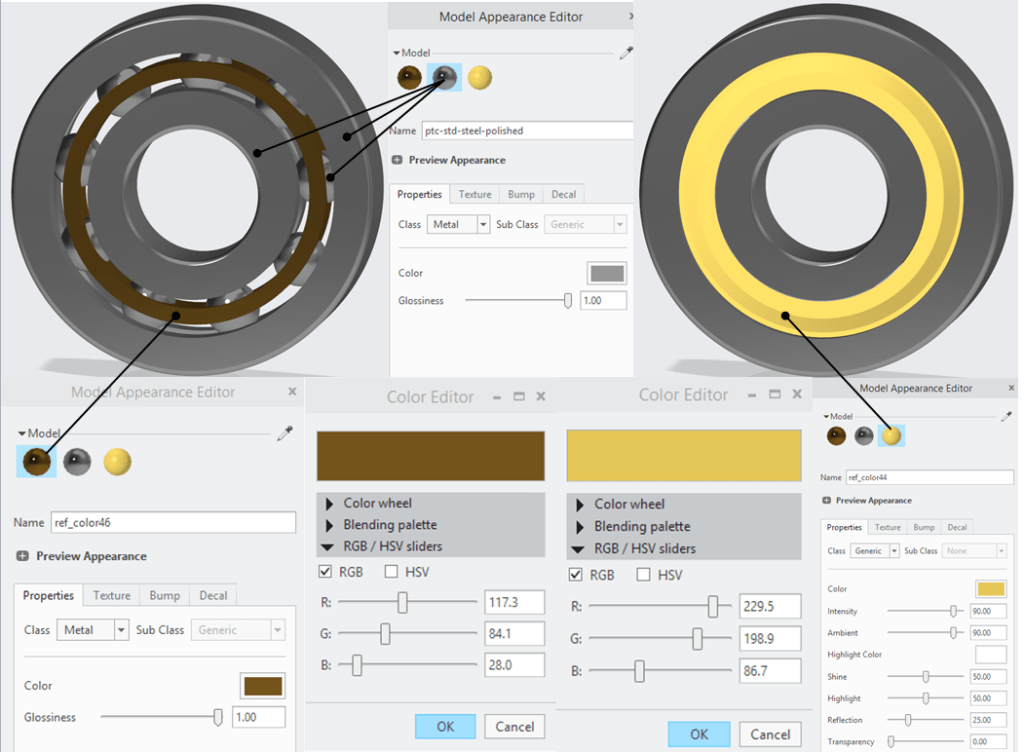Switch to Texture tab in ptc-std-steel-polished editor
The width and height of the screenshot is (1024, 752).
[475, 195]
